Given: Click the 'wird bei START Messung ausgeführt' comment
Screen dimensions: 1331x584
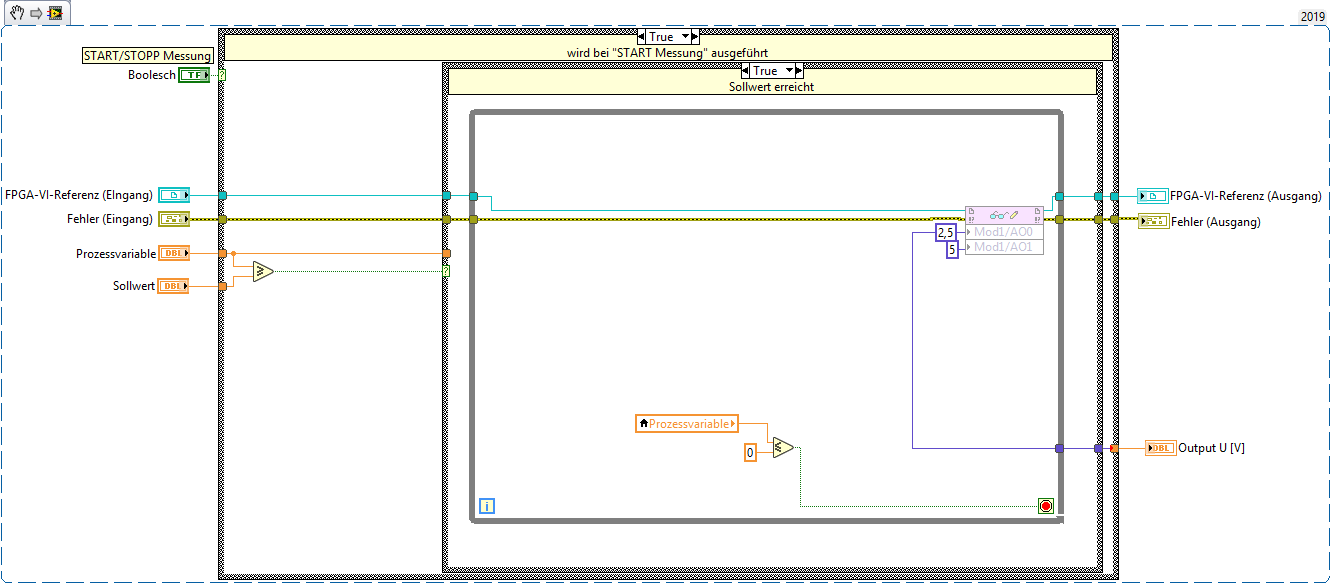Looking at the screenshot, I should [667, 52].
